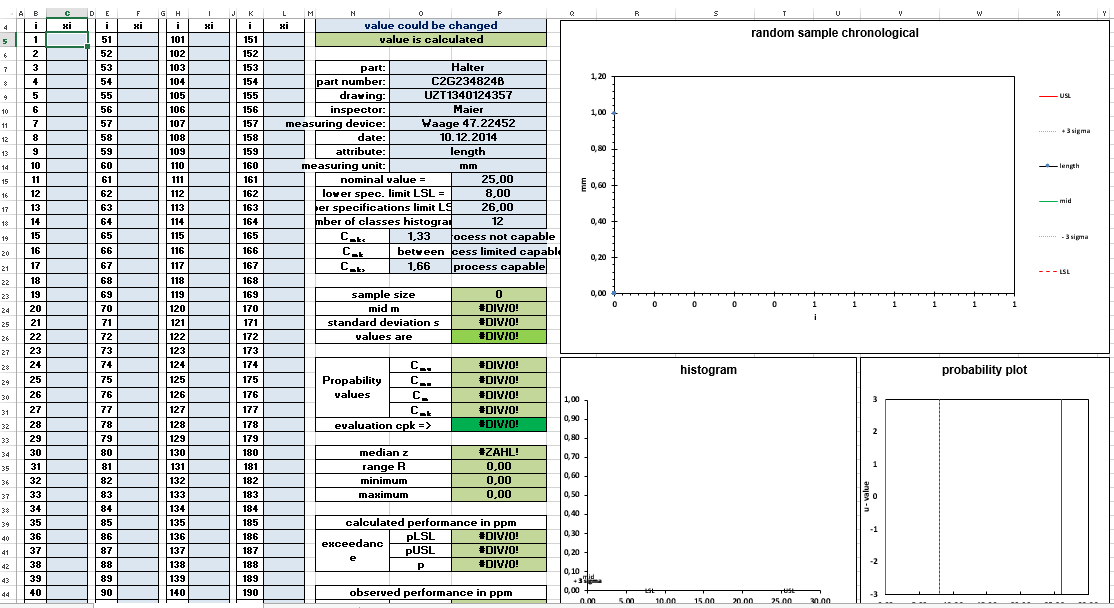Select the part cell containing 'Halter'

pos(467,67)
